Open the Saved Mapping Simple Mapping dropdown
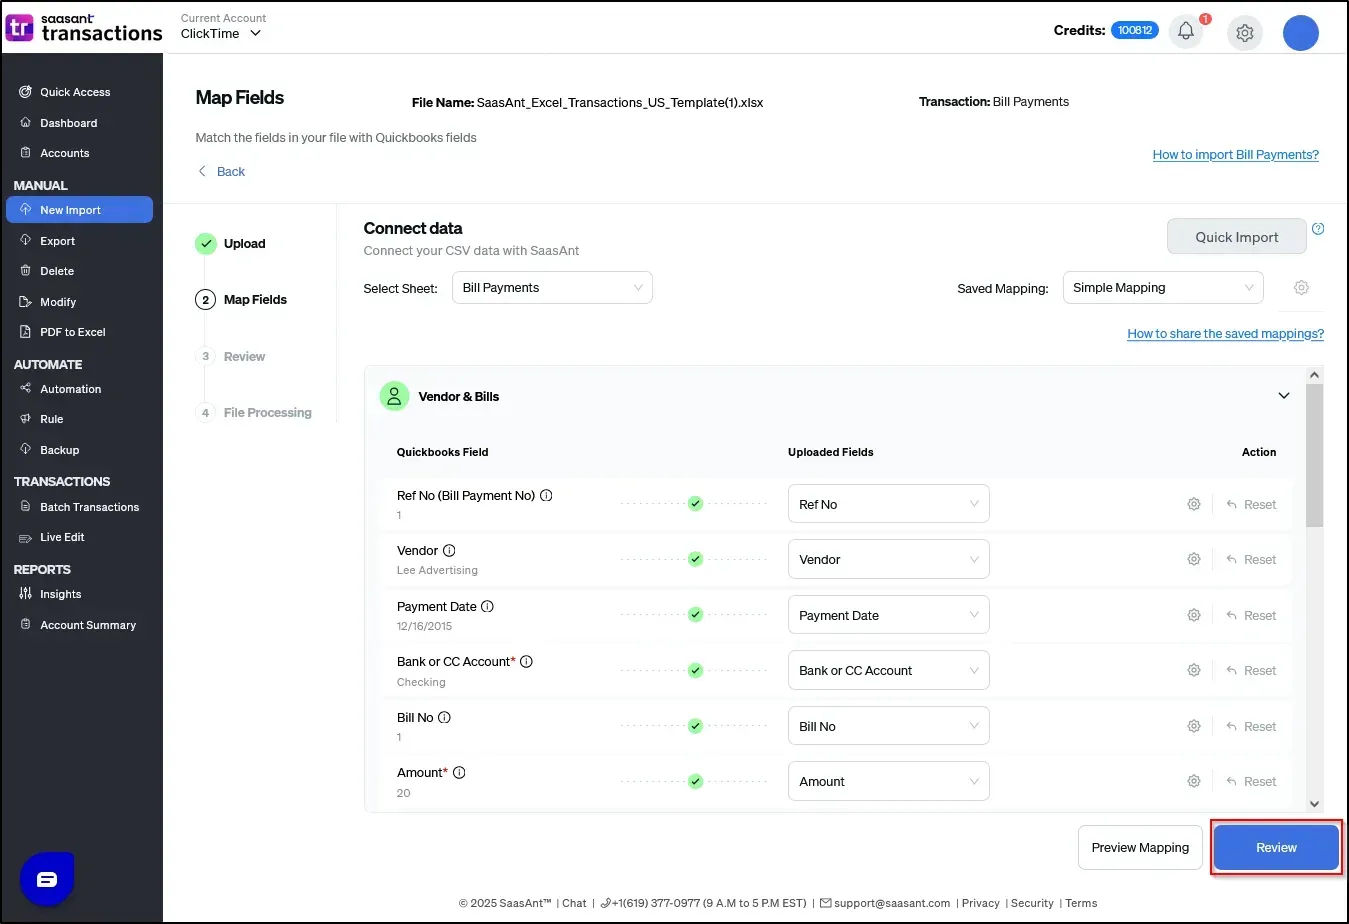Screen dimensions: 1349x924 coord(1163,288)
